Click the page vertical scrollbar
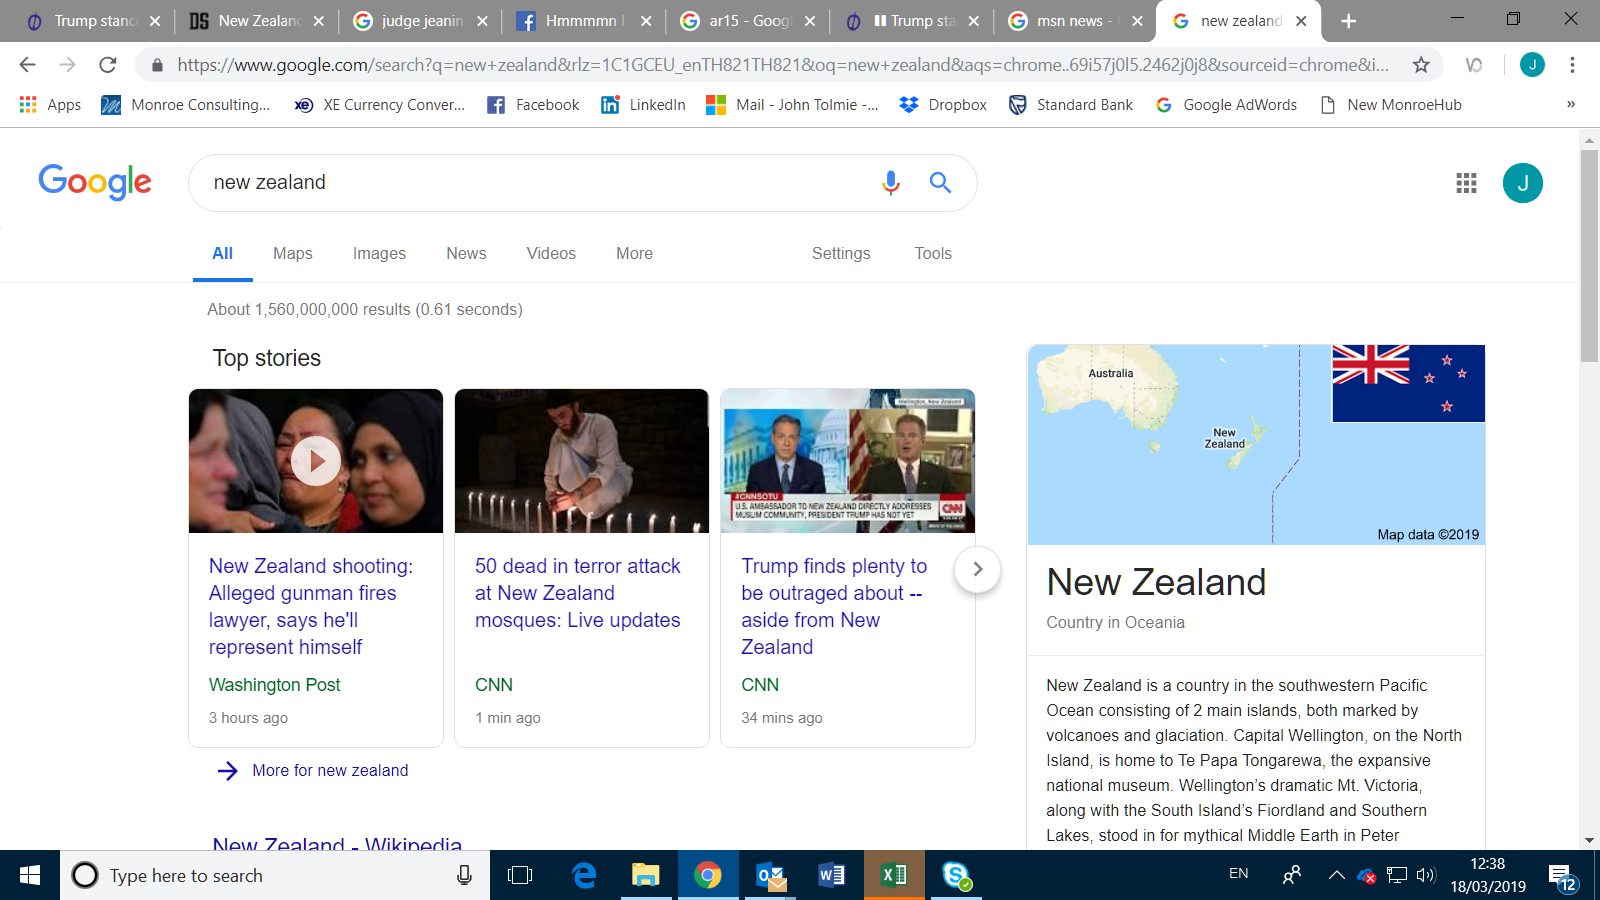Viewport: 1600px width, 900px height. [x=1589, y=256]
